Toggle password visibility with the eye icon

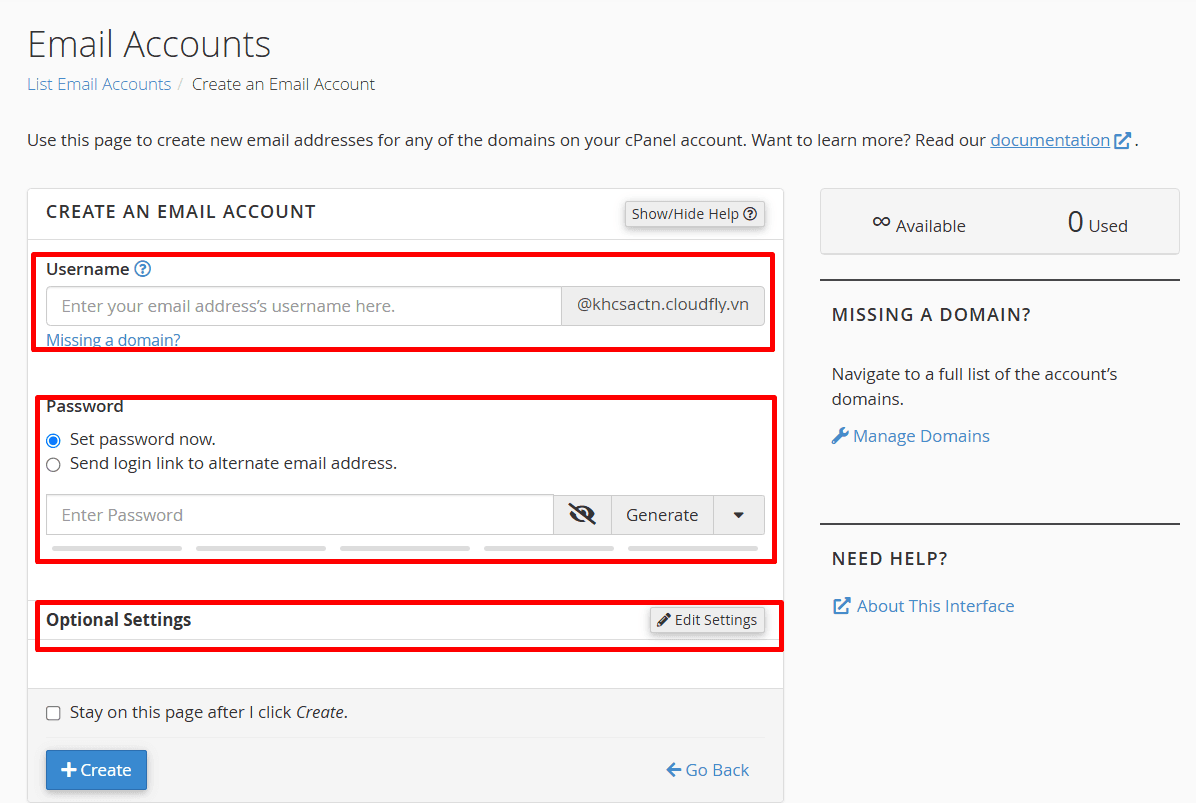coord(581,513)
